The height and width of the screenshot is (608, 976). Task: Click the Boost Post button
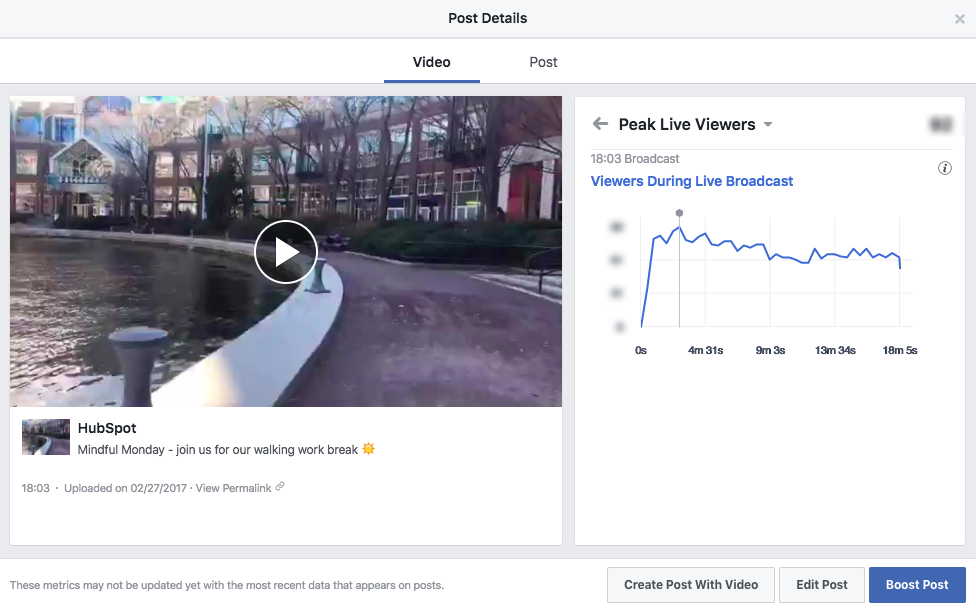pyautogui.click(x=917, y=584)
